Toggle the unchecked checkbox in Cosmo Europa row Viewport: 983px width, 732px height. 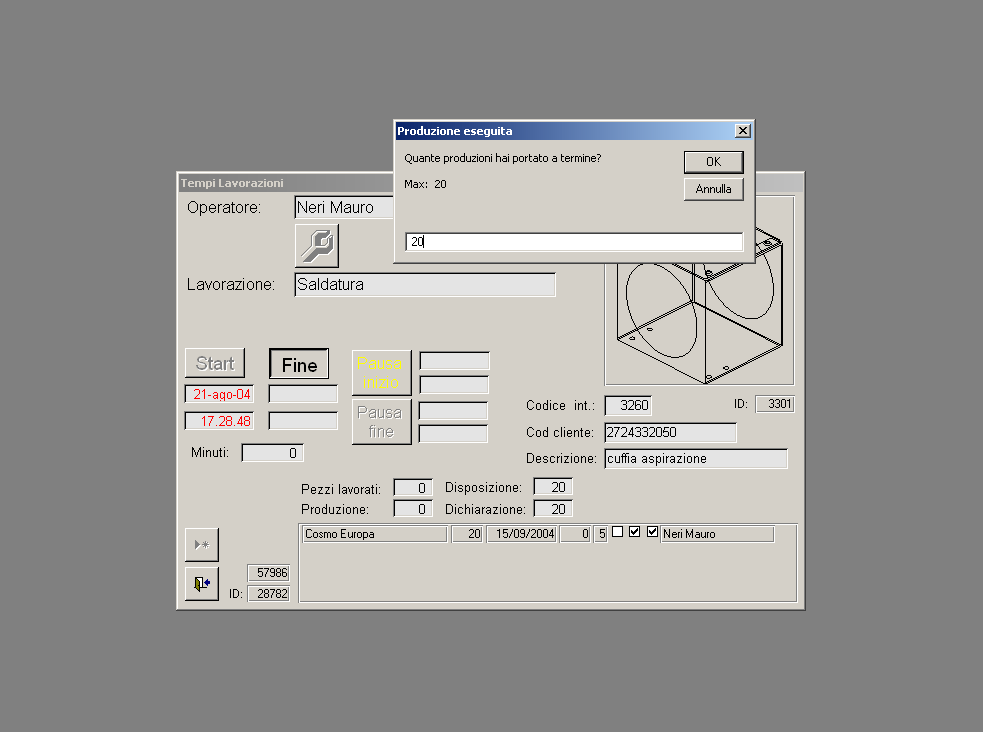click(x=618, y=532)
